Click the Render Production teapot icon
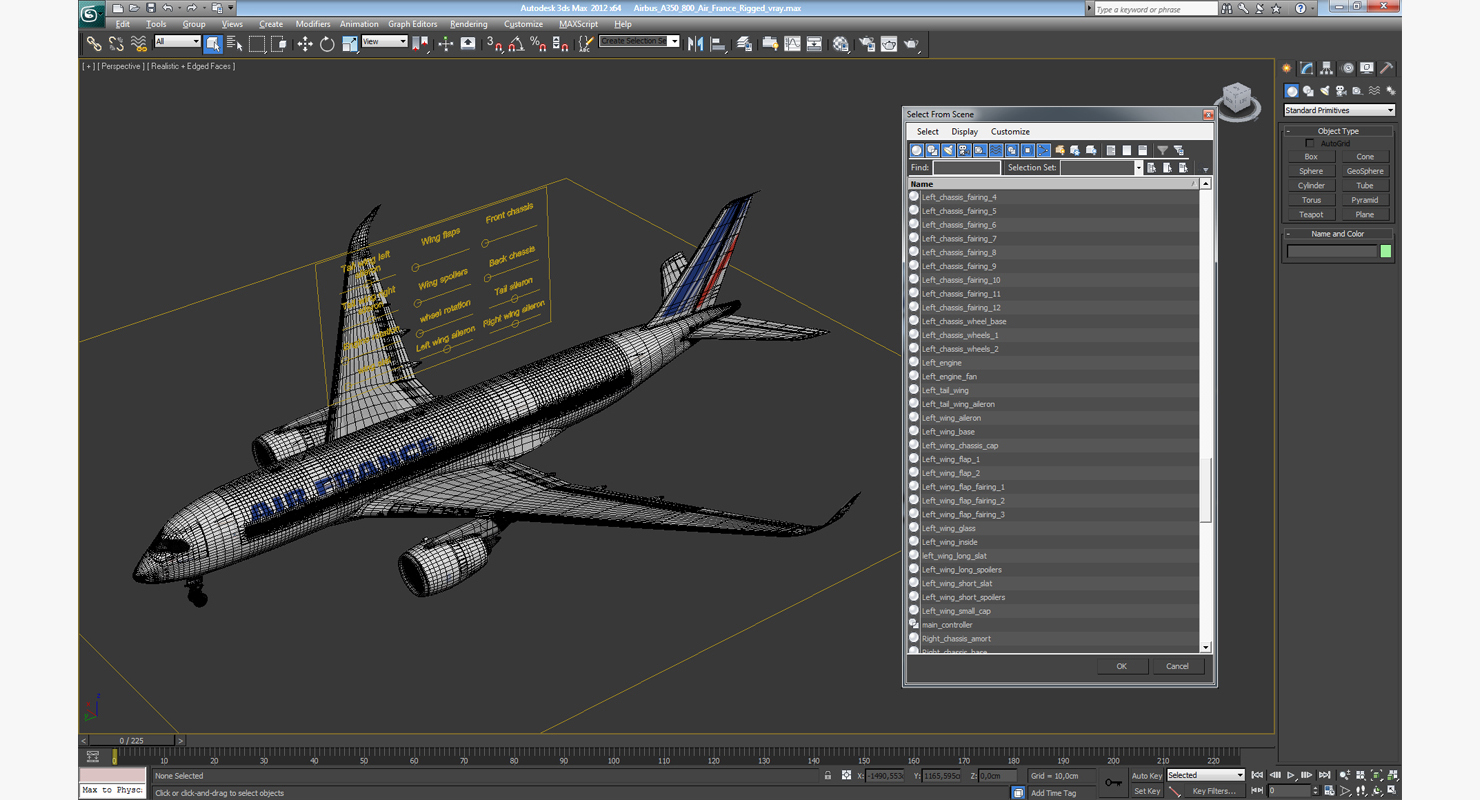Image resolution: width=1480 pixels, height=800 pixels. 912,44
